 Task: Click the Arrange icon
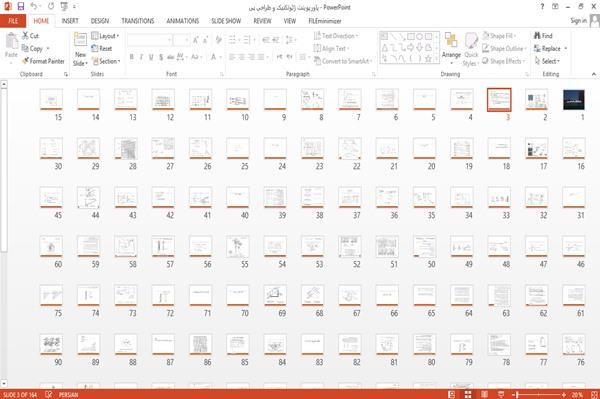[x=451, y=40]
